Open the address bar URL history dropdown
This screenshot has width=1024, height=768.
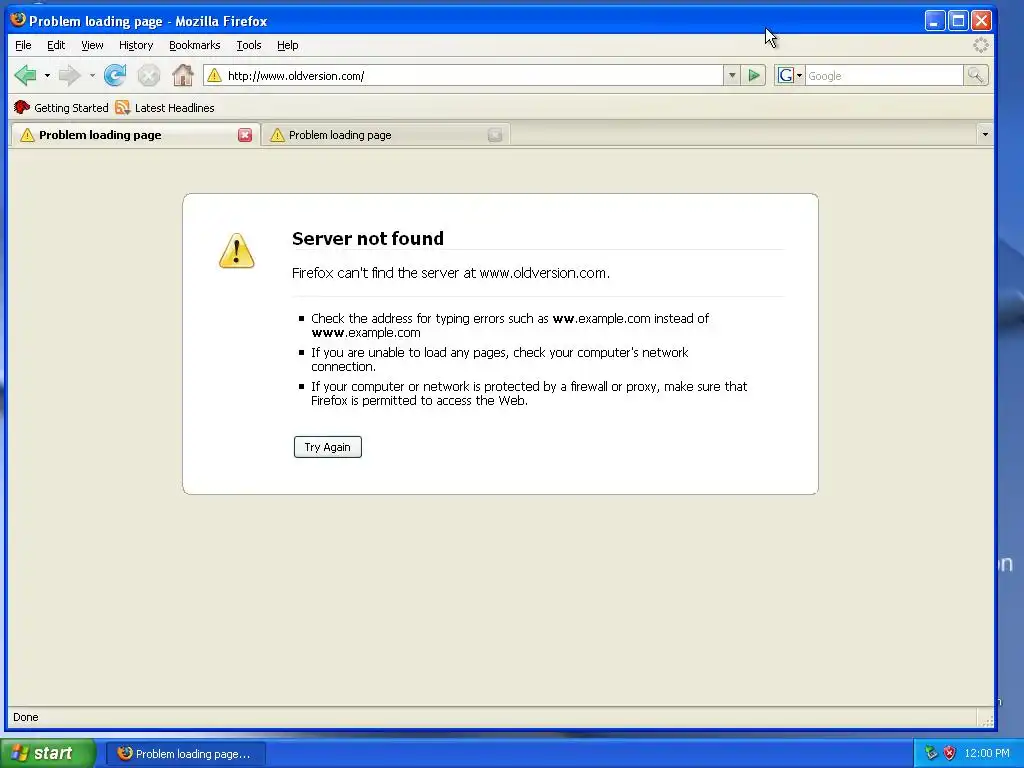(732, 76)
